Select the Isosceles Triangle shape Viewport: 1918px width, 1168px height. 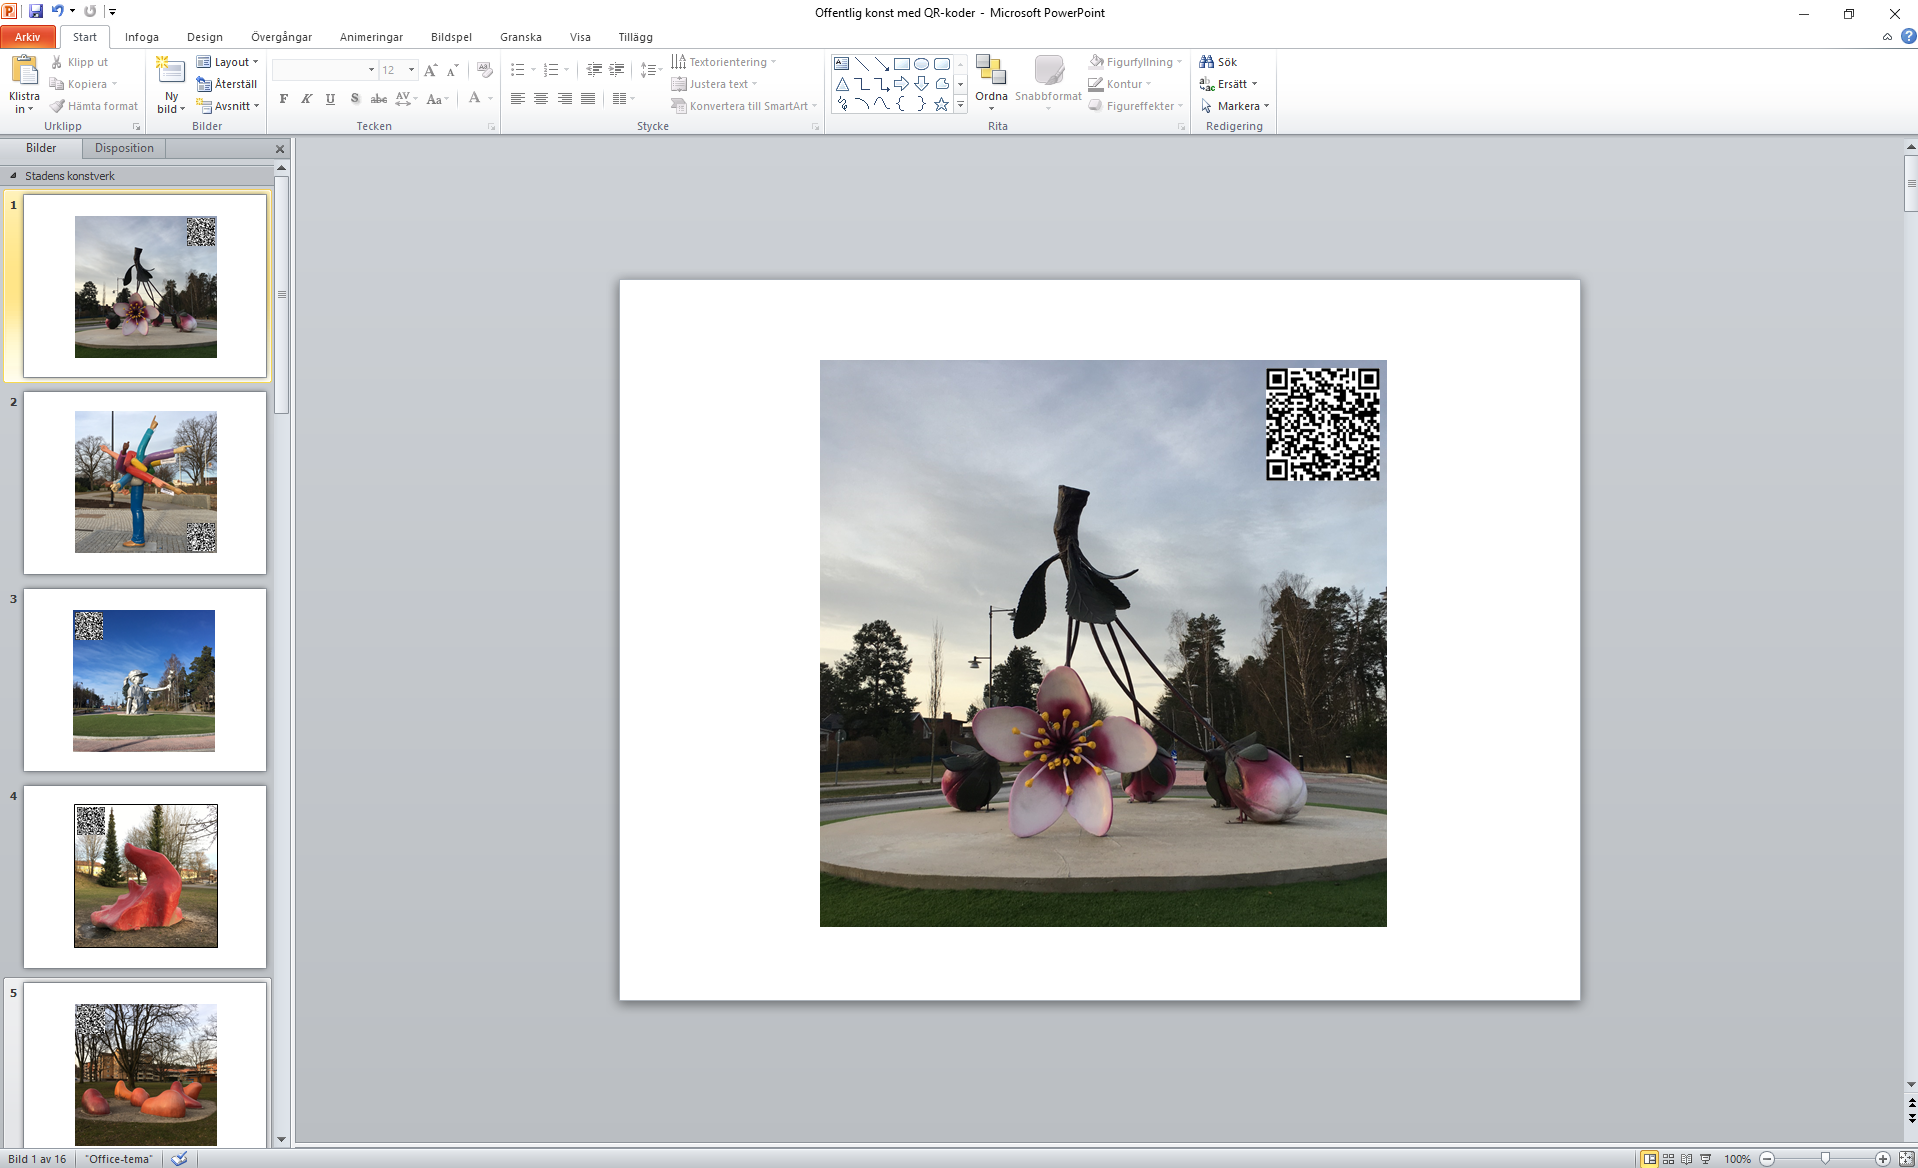click(842, 84)
